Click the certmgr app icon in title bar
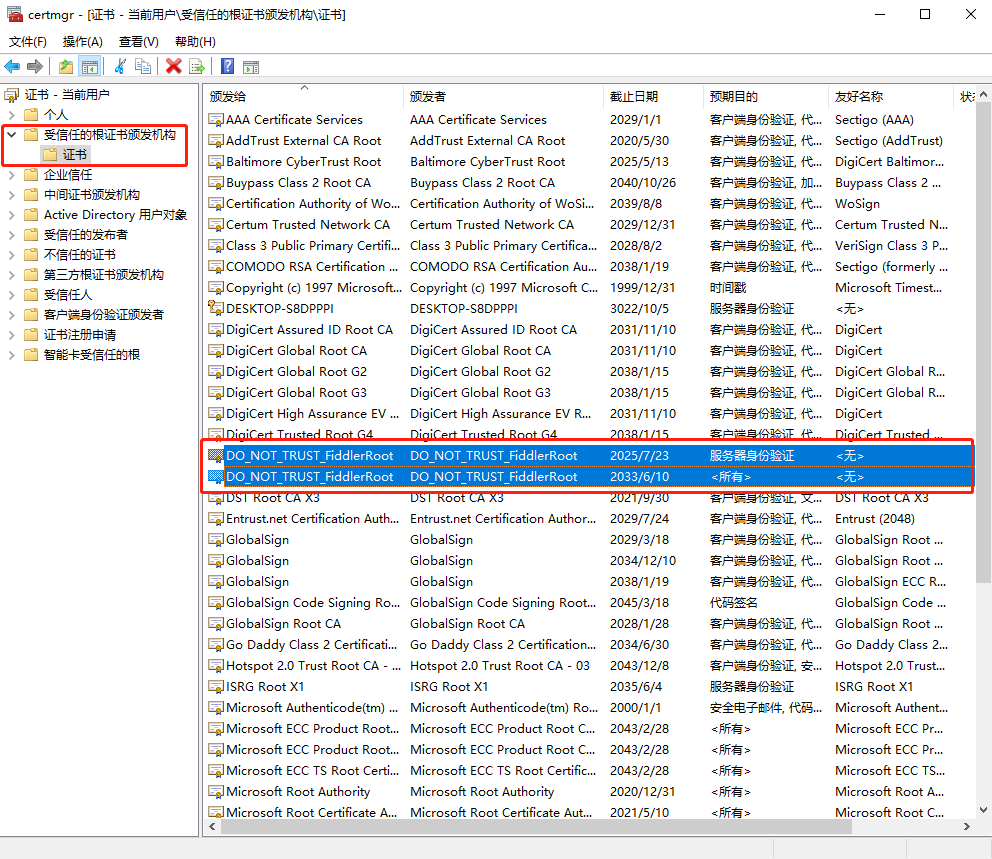Image resolution: width=992 pixels, height=859 pixels. point(15,13)
